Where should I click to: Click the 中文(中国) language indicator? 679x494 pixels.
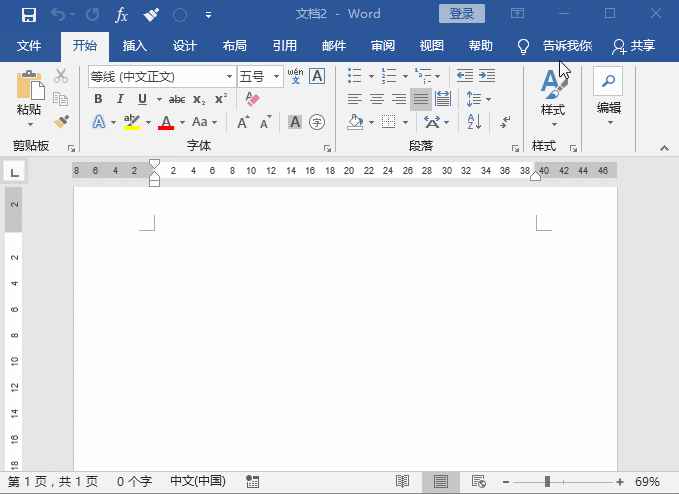click(198, 482)
